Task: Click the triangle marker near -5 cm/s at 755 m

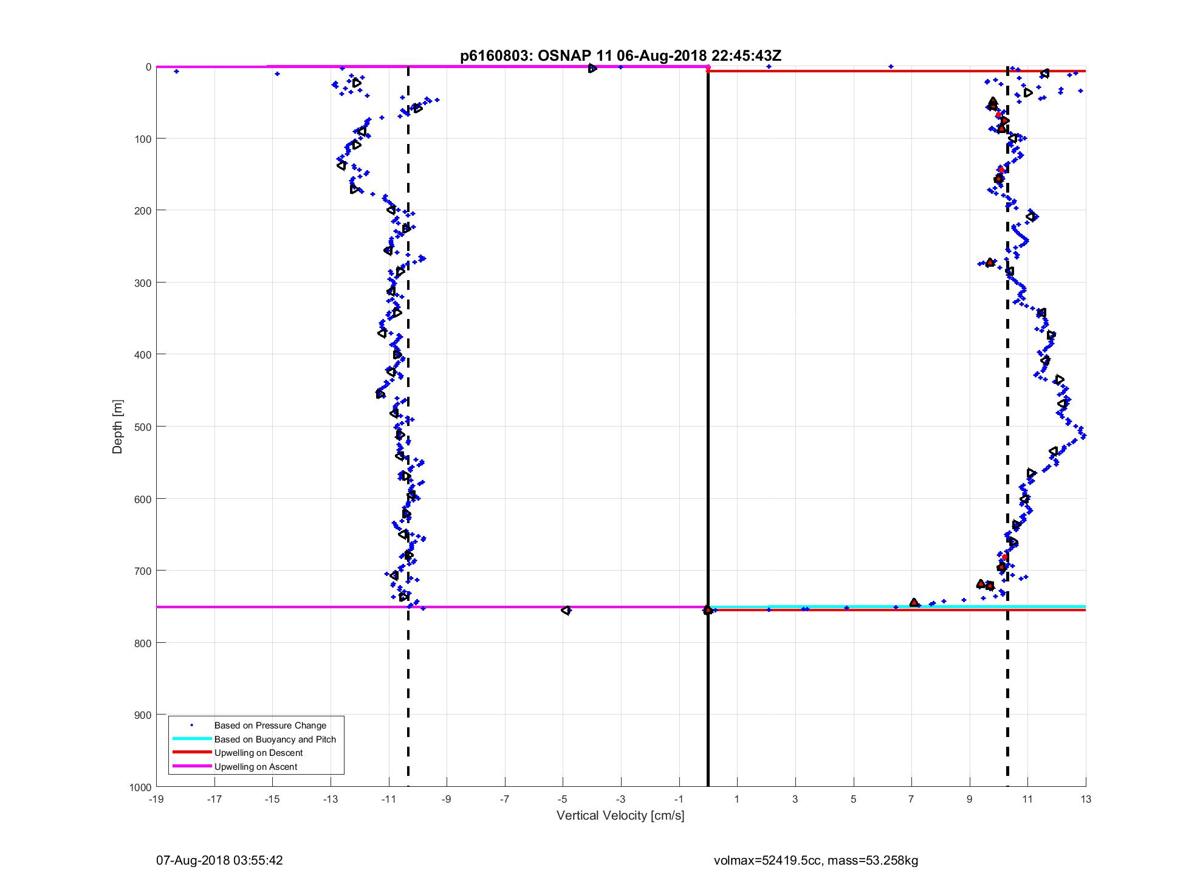Action: (566, 610)
